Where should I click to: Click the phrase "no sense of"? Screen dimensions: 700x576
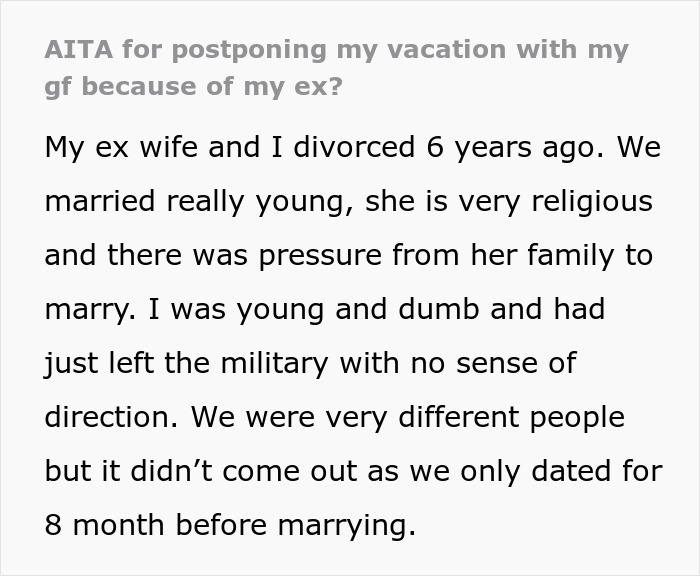click(x=490, y=363)
